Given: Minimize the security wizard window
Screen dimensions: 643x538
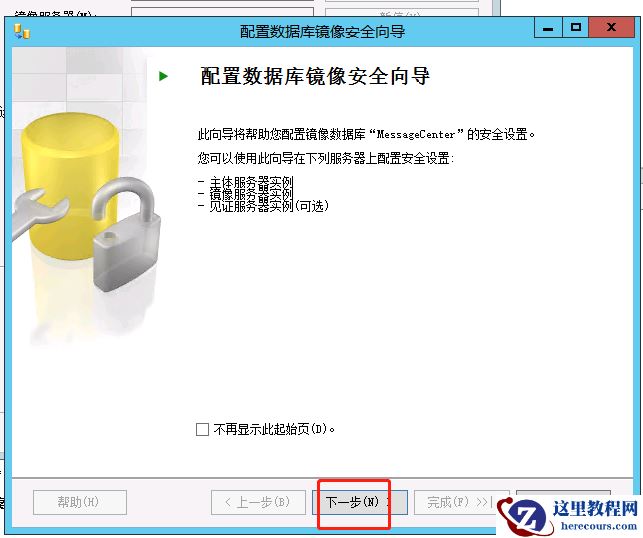Looking at the screenshot, I should (x=548, y=28).
